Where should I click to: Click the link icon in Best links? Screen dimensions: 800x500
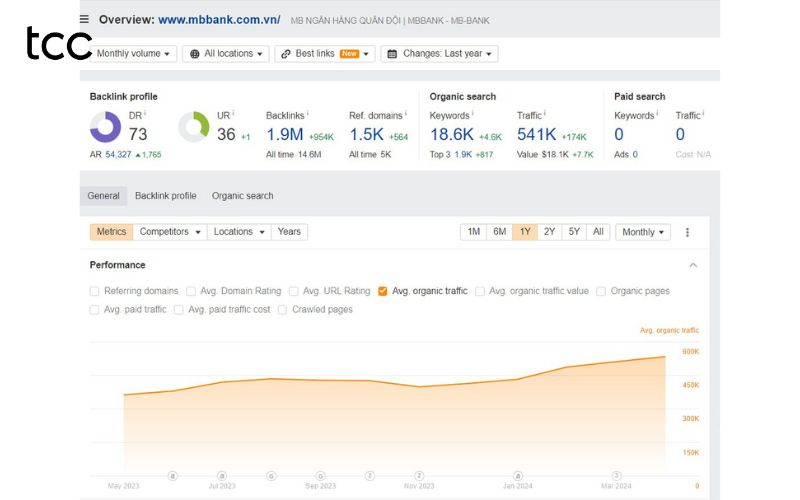(286, 54)
